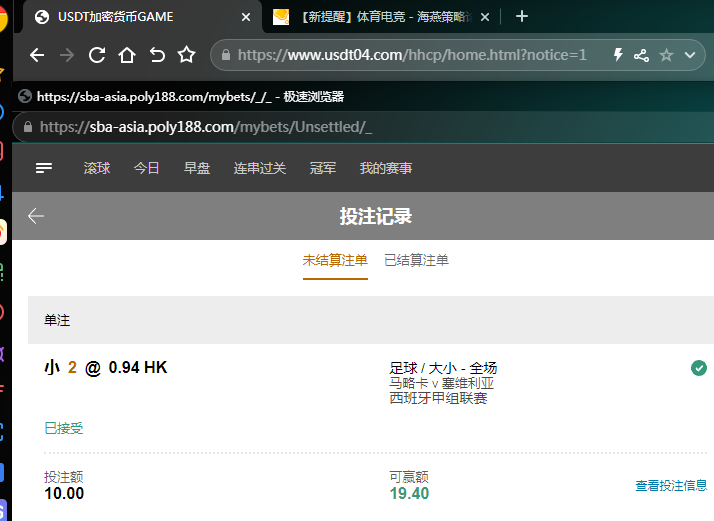Click the browser reload icon
This screenshot has height=521, width=714.
pyautogui.click(x=97, y=55)
